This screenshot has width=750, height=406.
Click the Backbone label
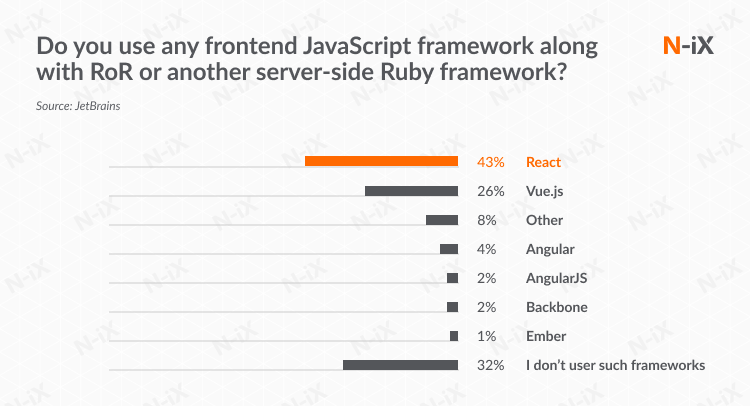click(557, 307)
